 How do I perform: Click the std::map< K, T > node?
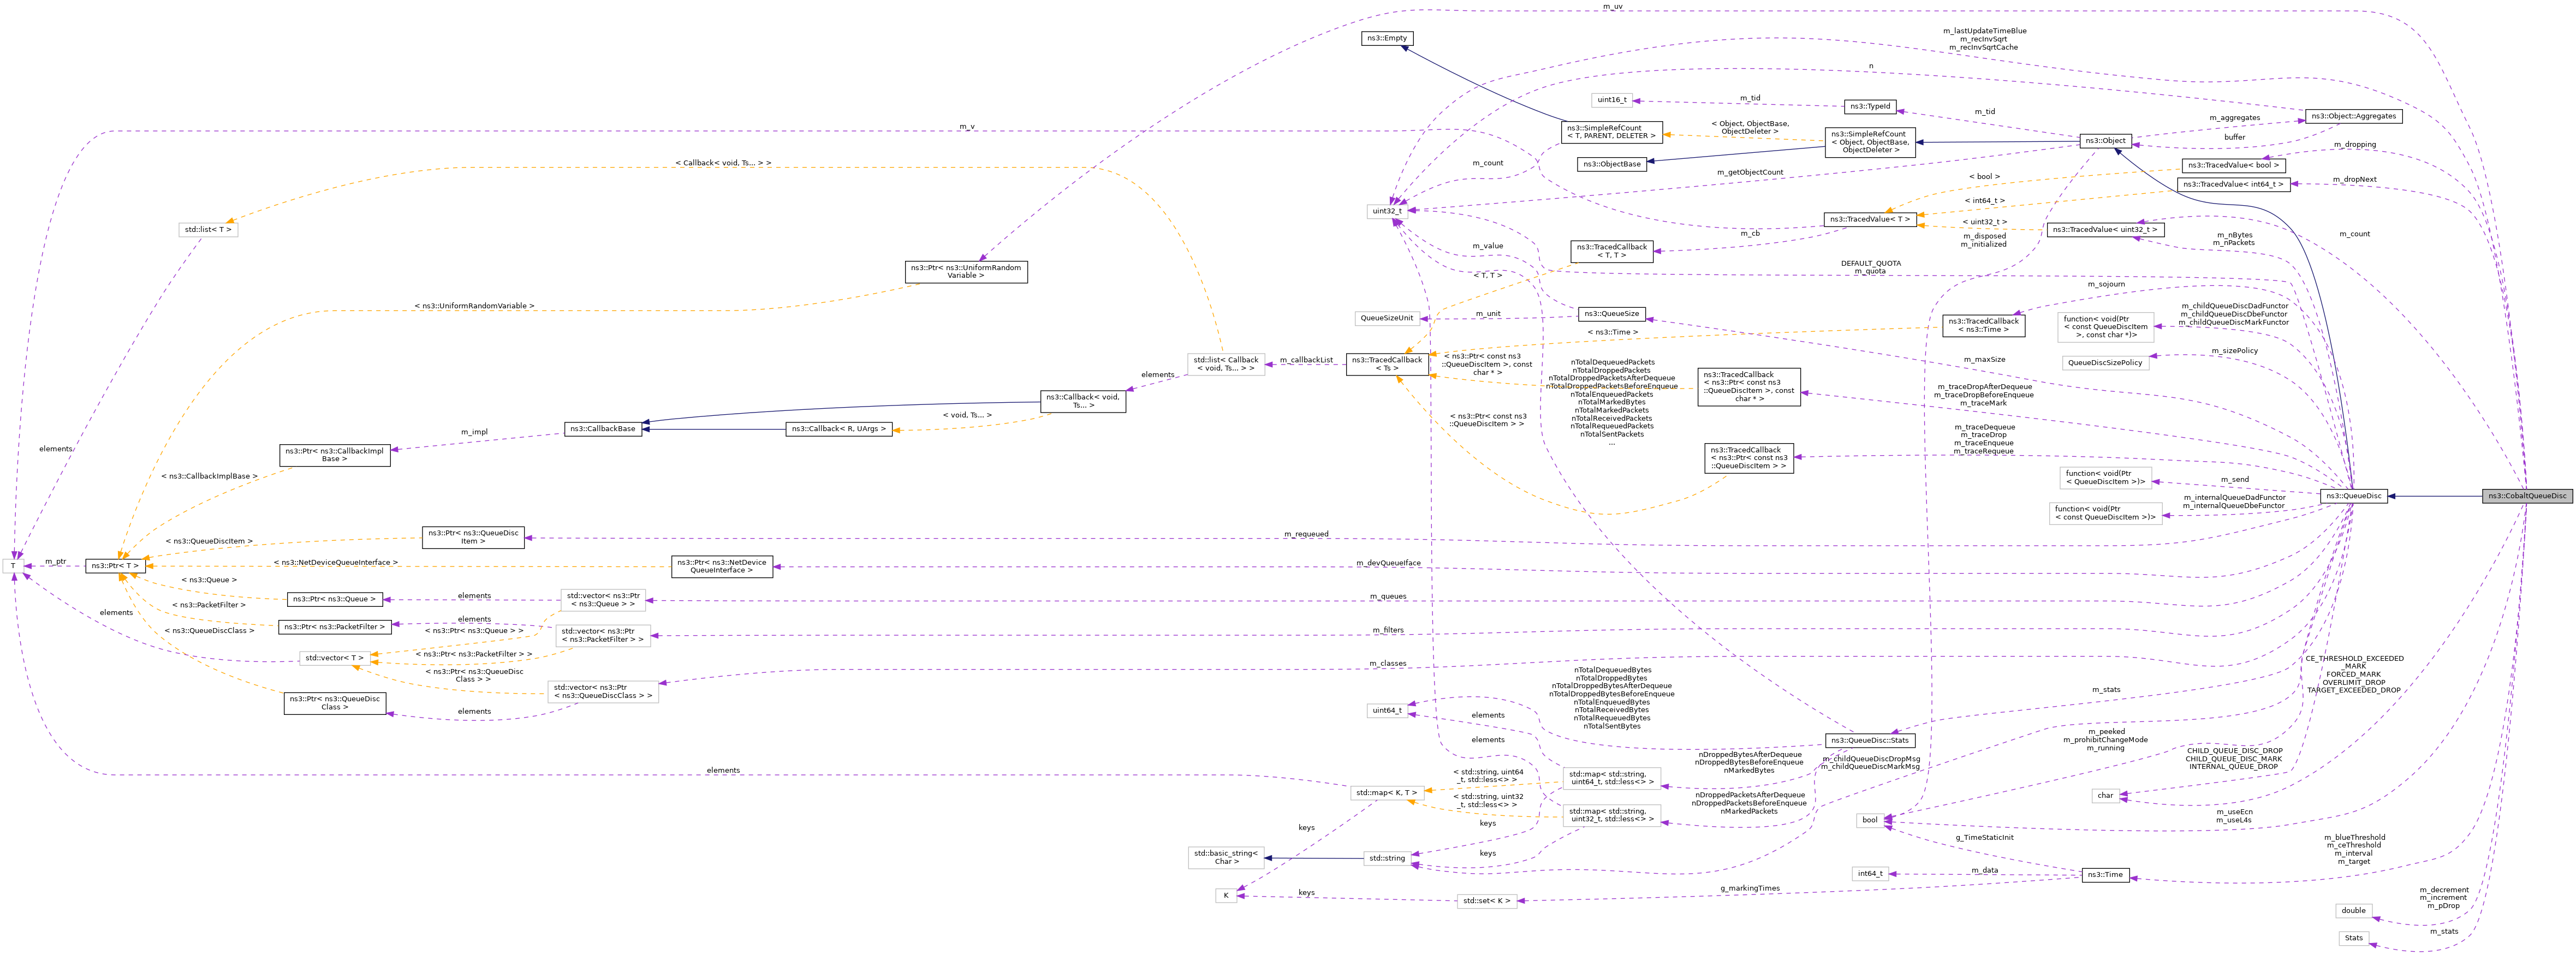coord(1387,793)
